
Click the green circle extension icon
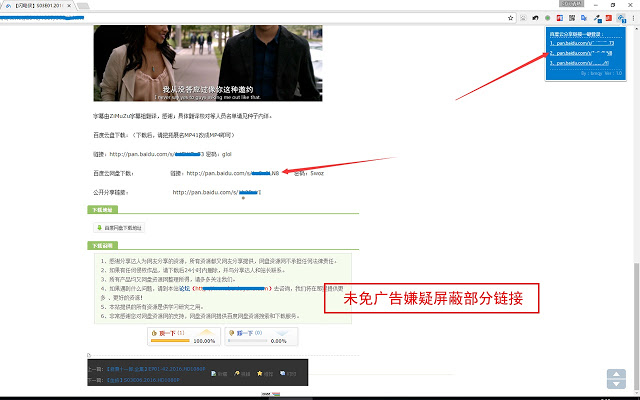point(548,18)
